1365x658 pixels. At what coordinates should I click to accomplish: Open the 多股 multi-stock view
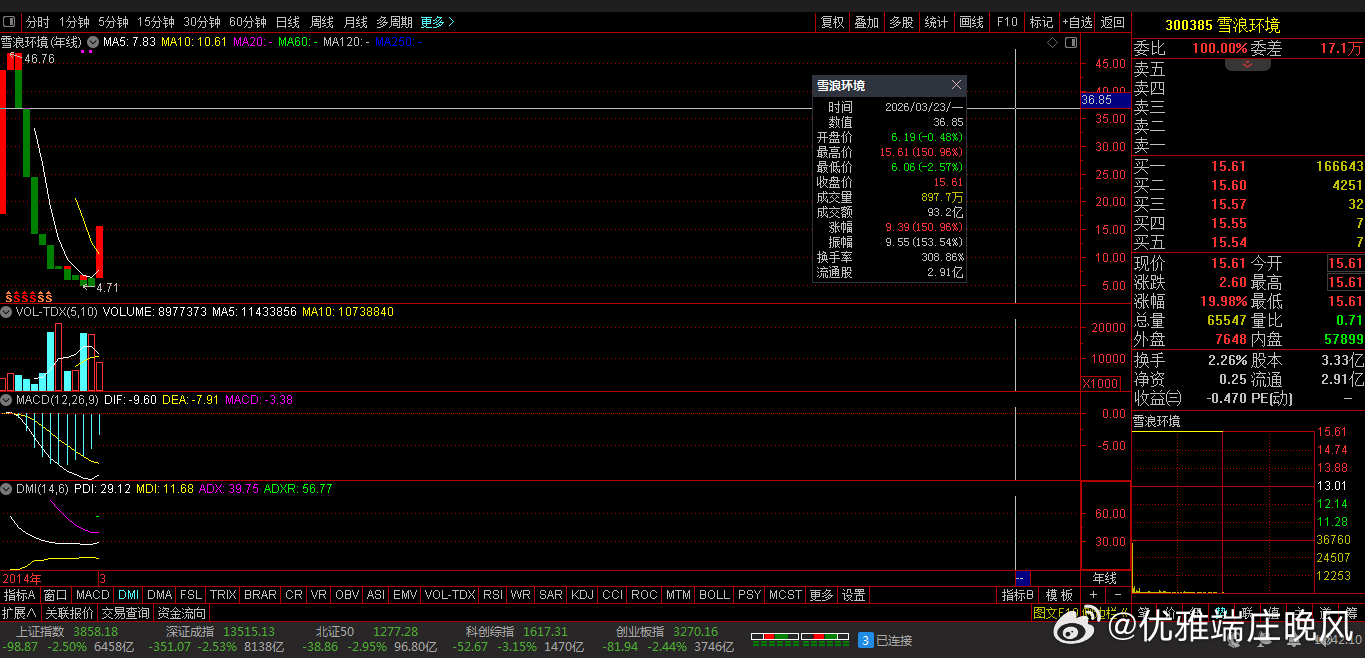click(901, 21)
